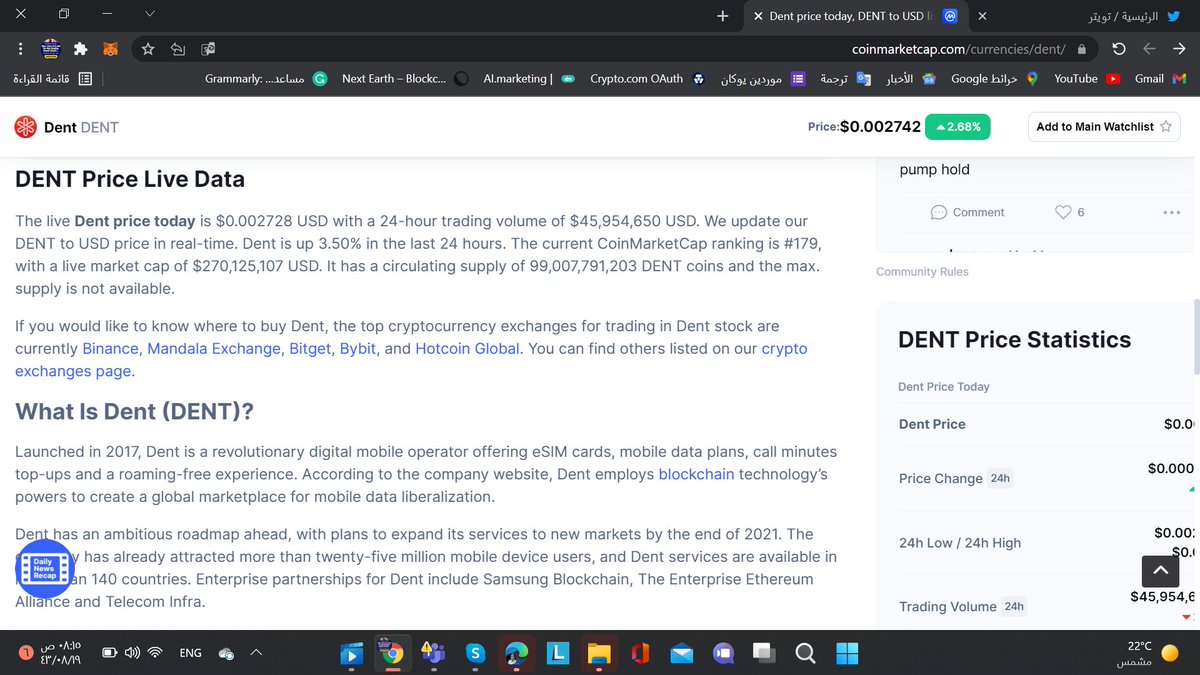Open the tab search chevron
The image size is (1200, 675).
pyautogui.click(x=150, y=14)
